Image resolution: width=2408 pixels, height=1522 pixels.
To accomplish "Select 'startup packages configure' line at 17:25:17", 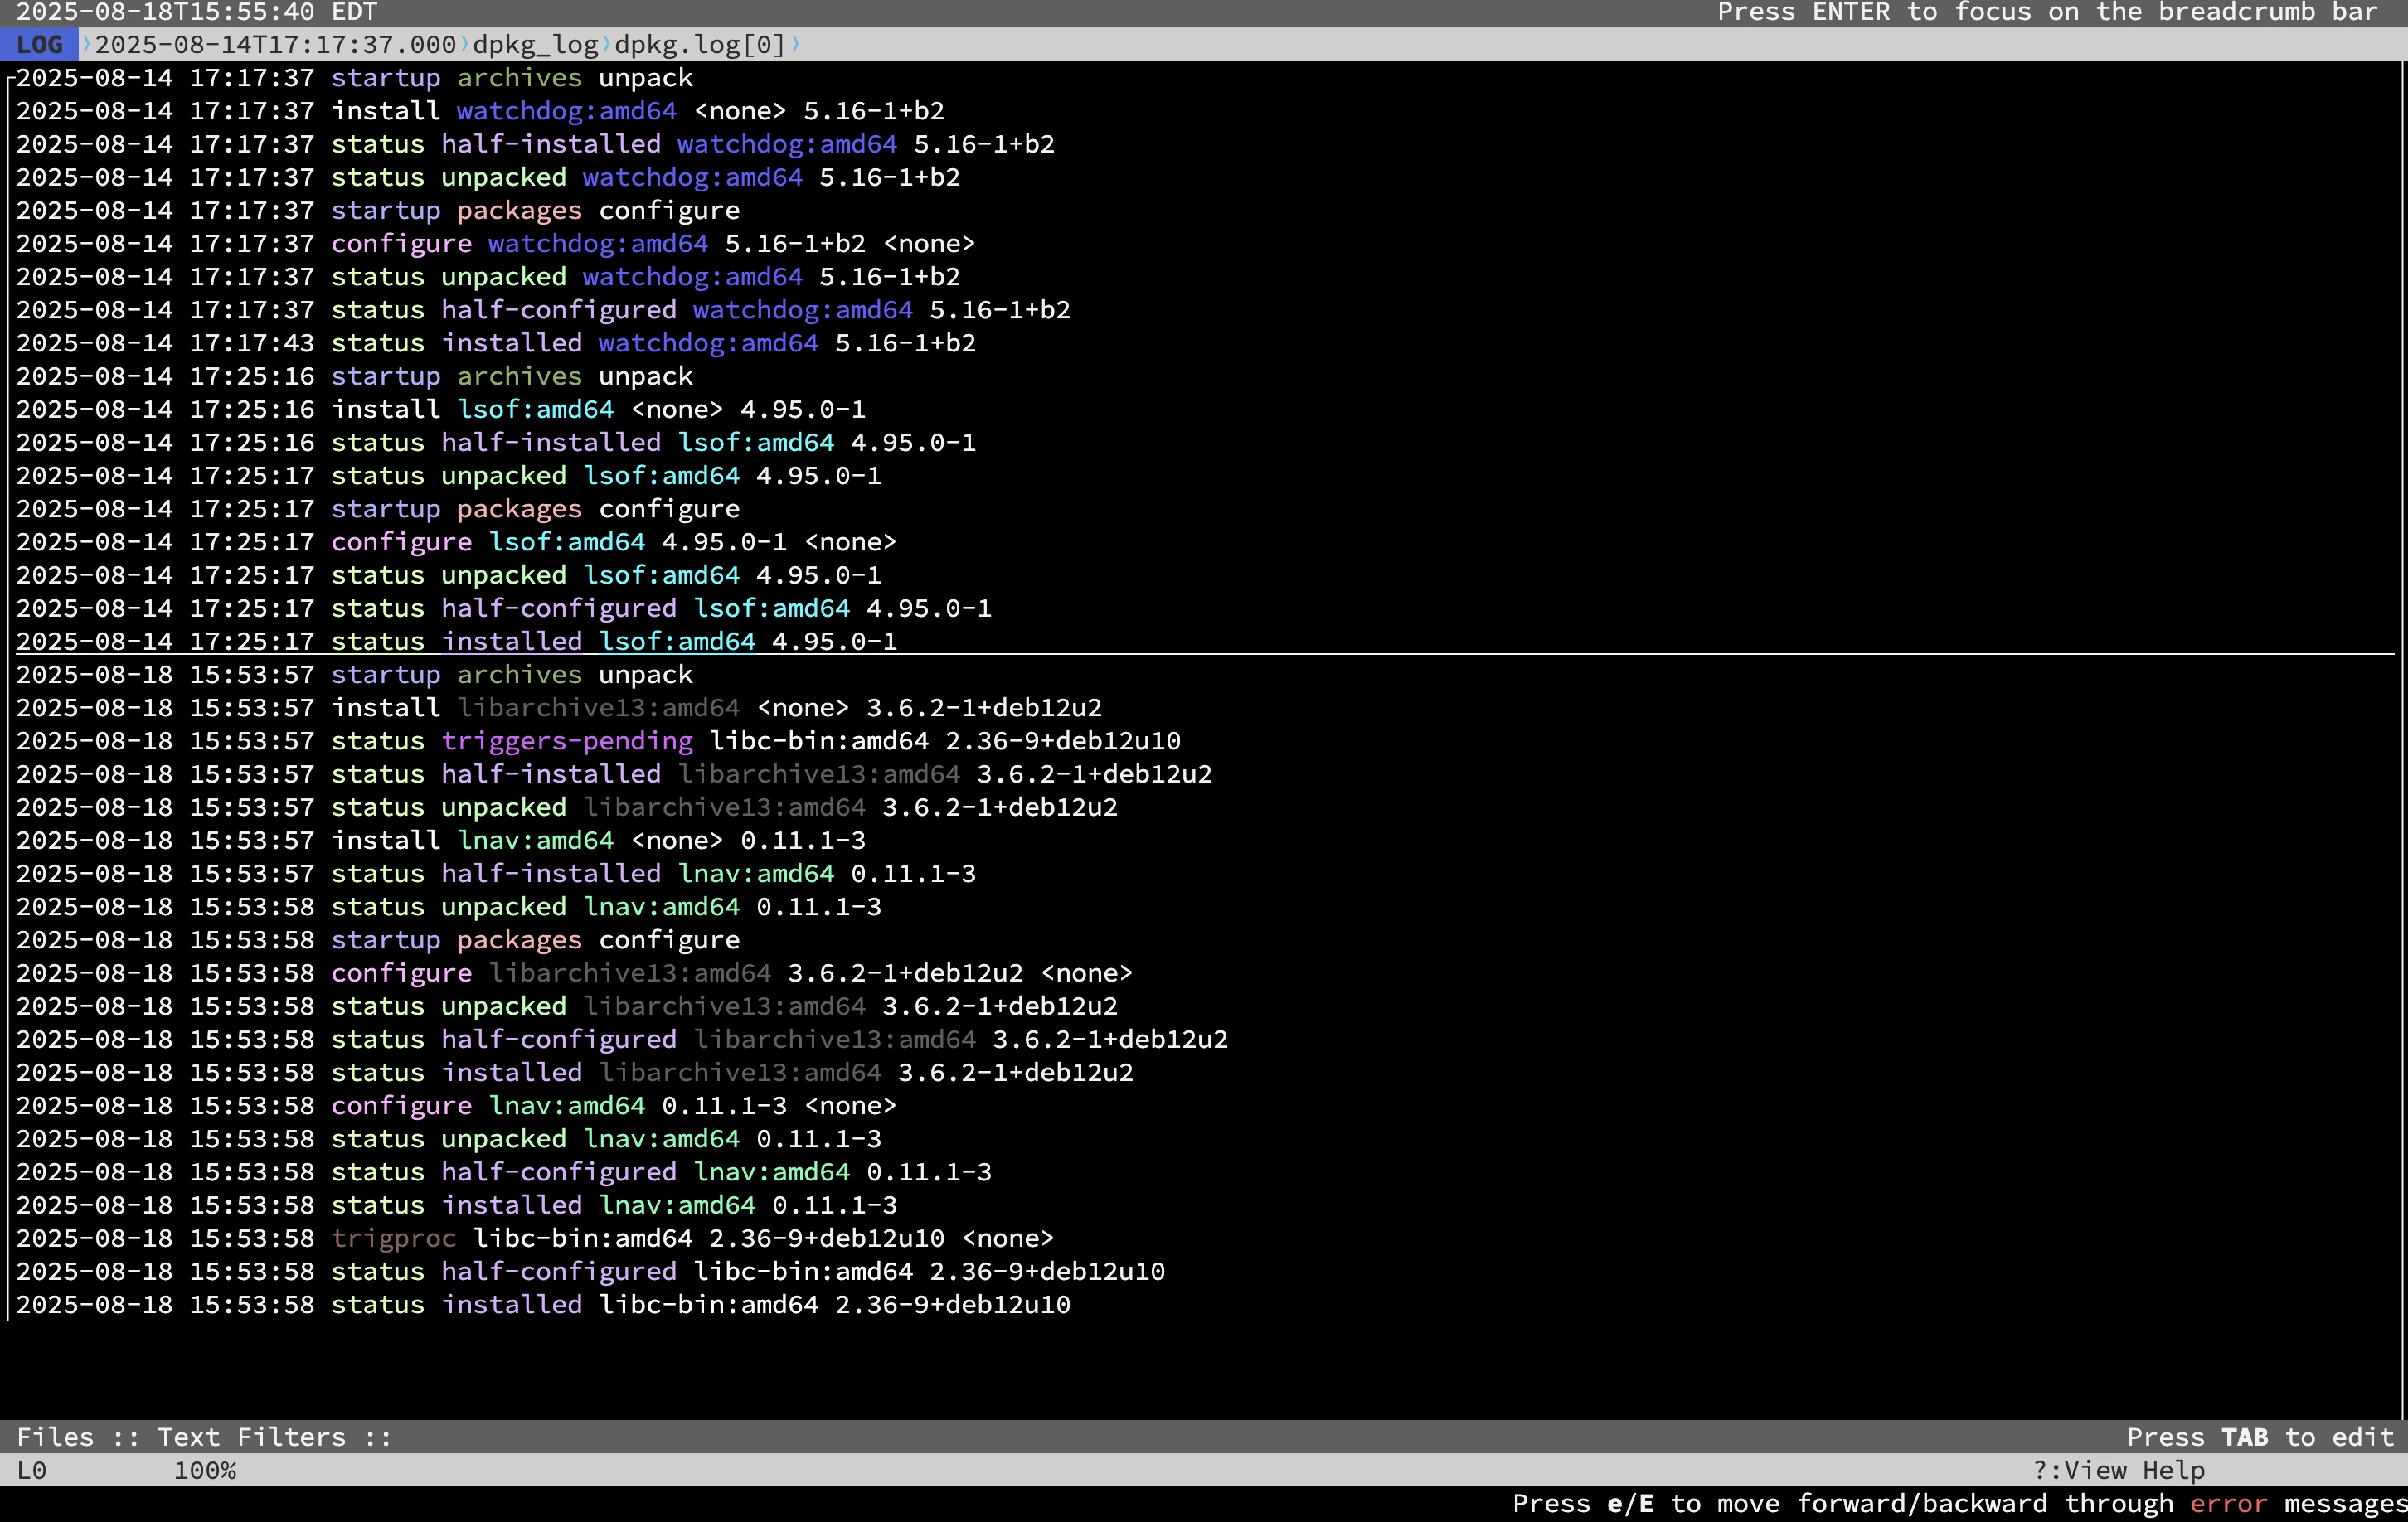I will pyautogui.click(x=378, y=509).
